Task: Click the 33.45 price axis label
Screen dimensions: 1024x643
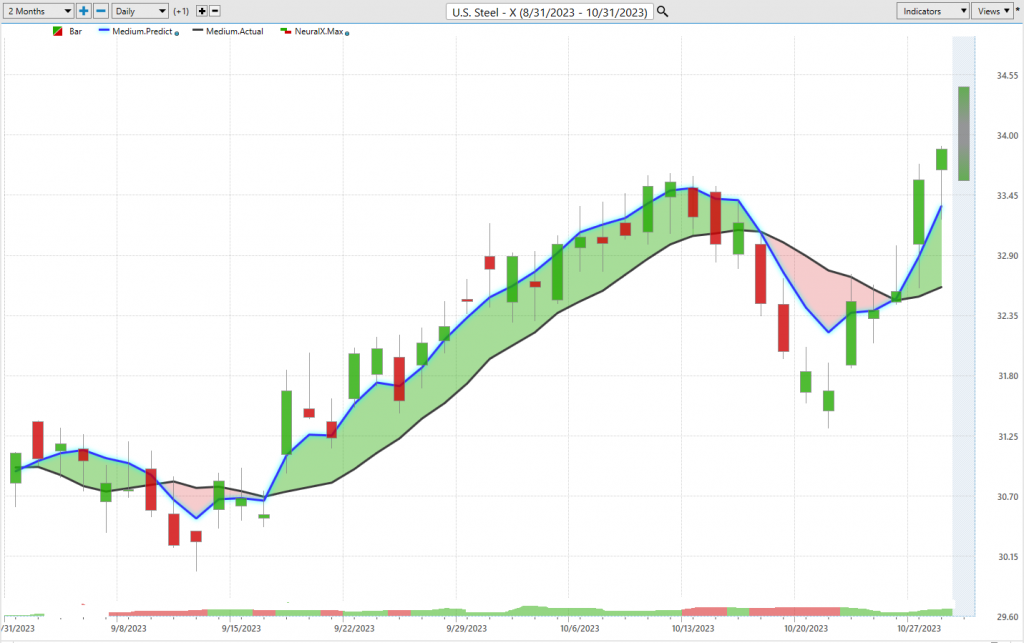Action: point(1007,196)
